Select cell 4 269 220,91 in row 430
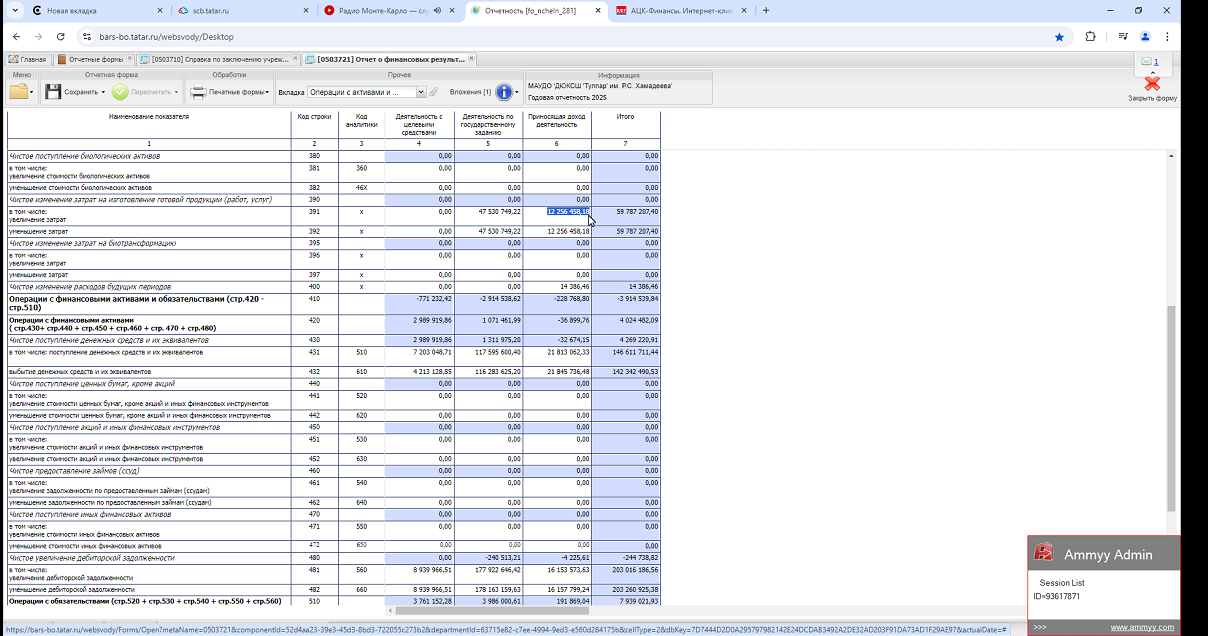The width and height of the screenshot is (1208, 636). 625,341
